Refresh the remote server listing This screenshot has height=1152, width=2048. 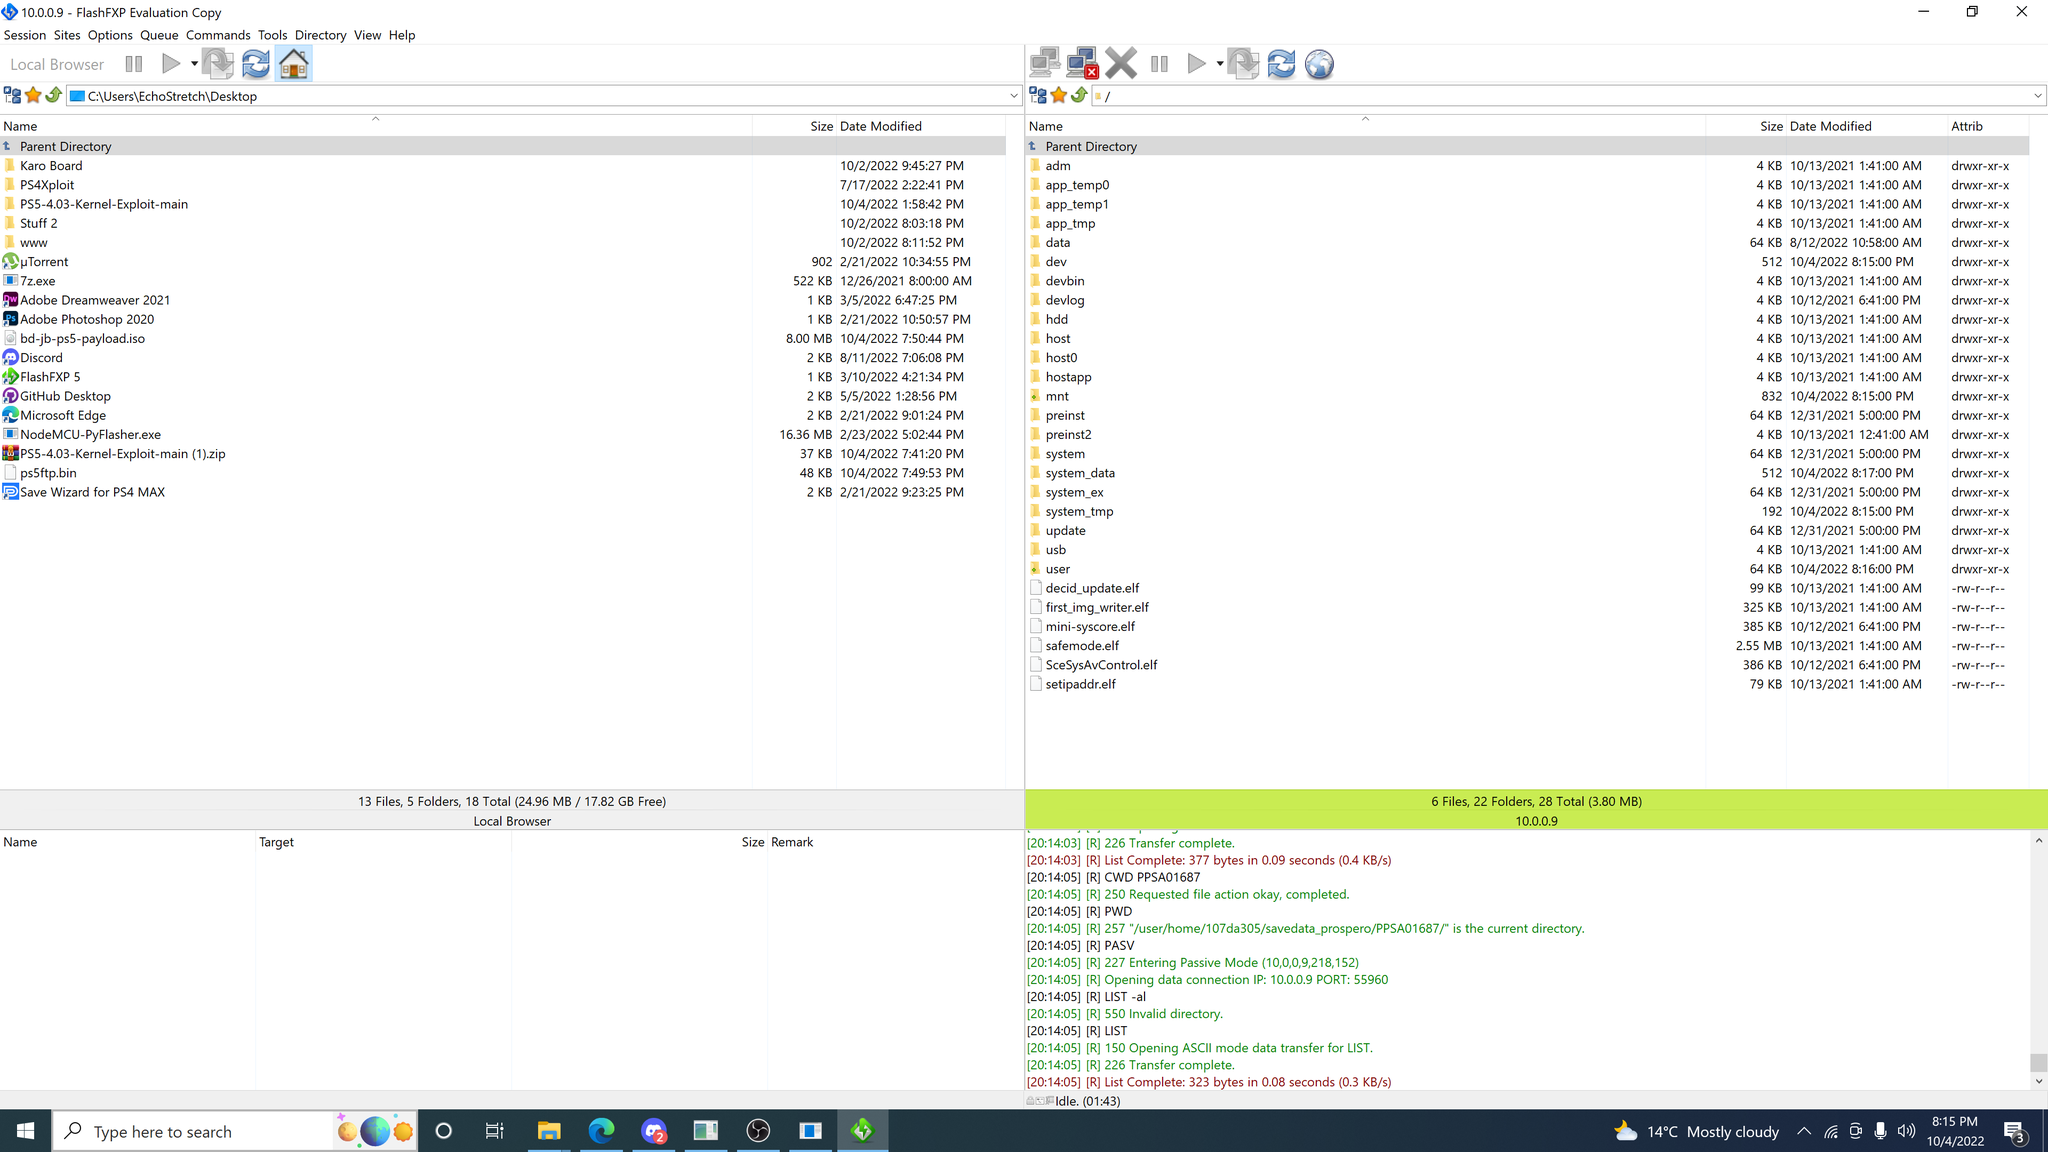tap(1281, 64)
